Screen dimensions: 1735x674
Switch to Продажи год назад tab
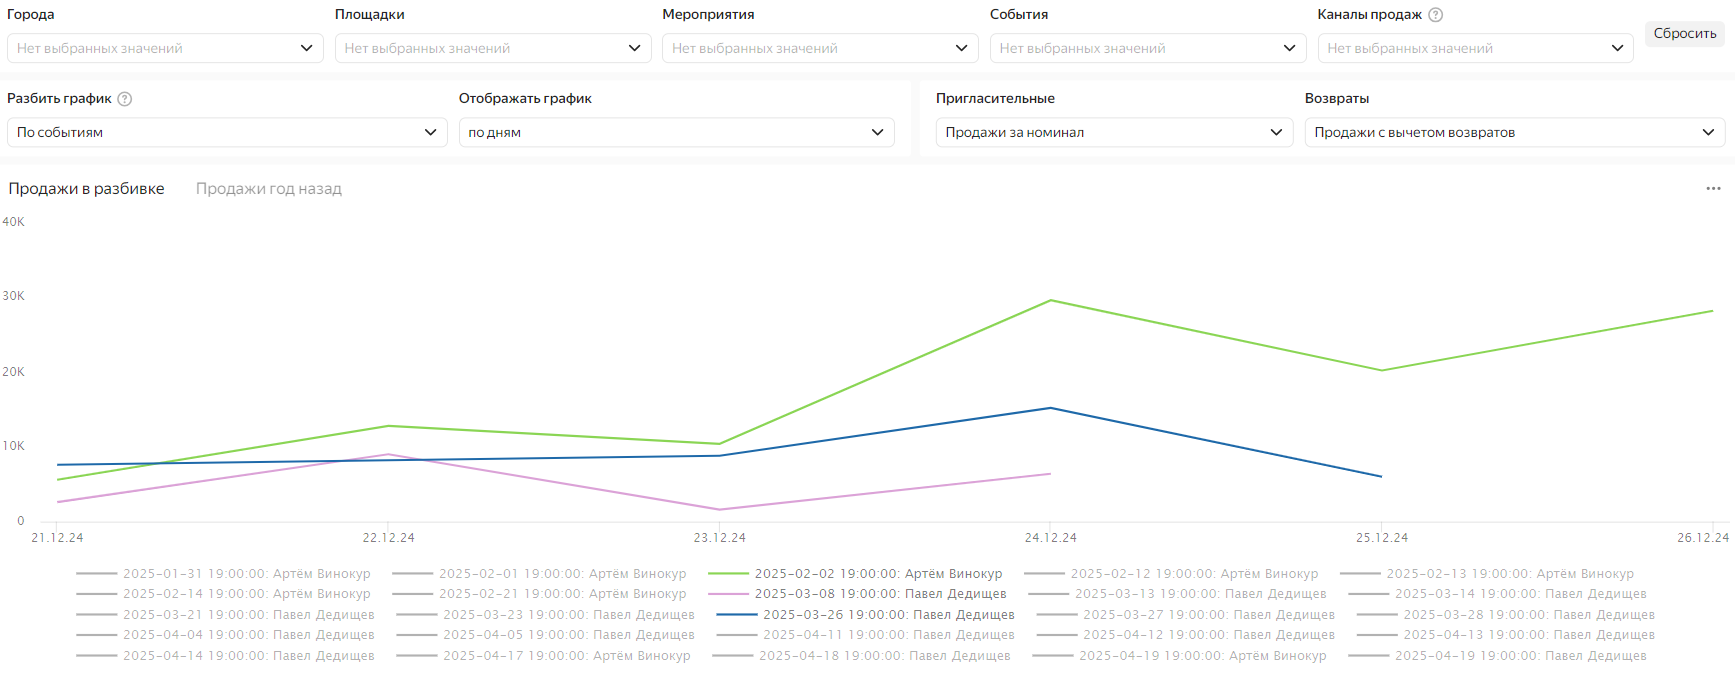pos(268,189)
